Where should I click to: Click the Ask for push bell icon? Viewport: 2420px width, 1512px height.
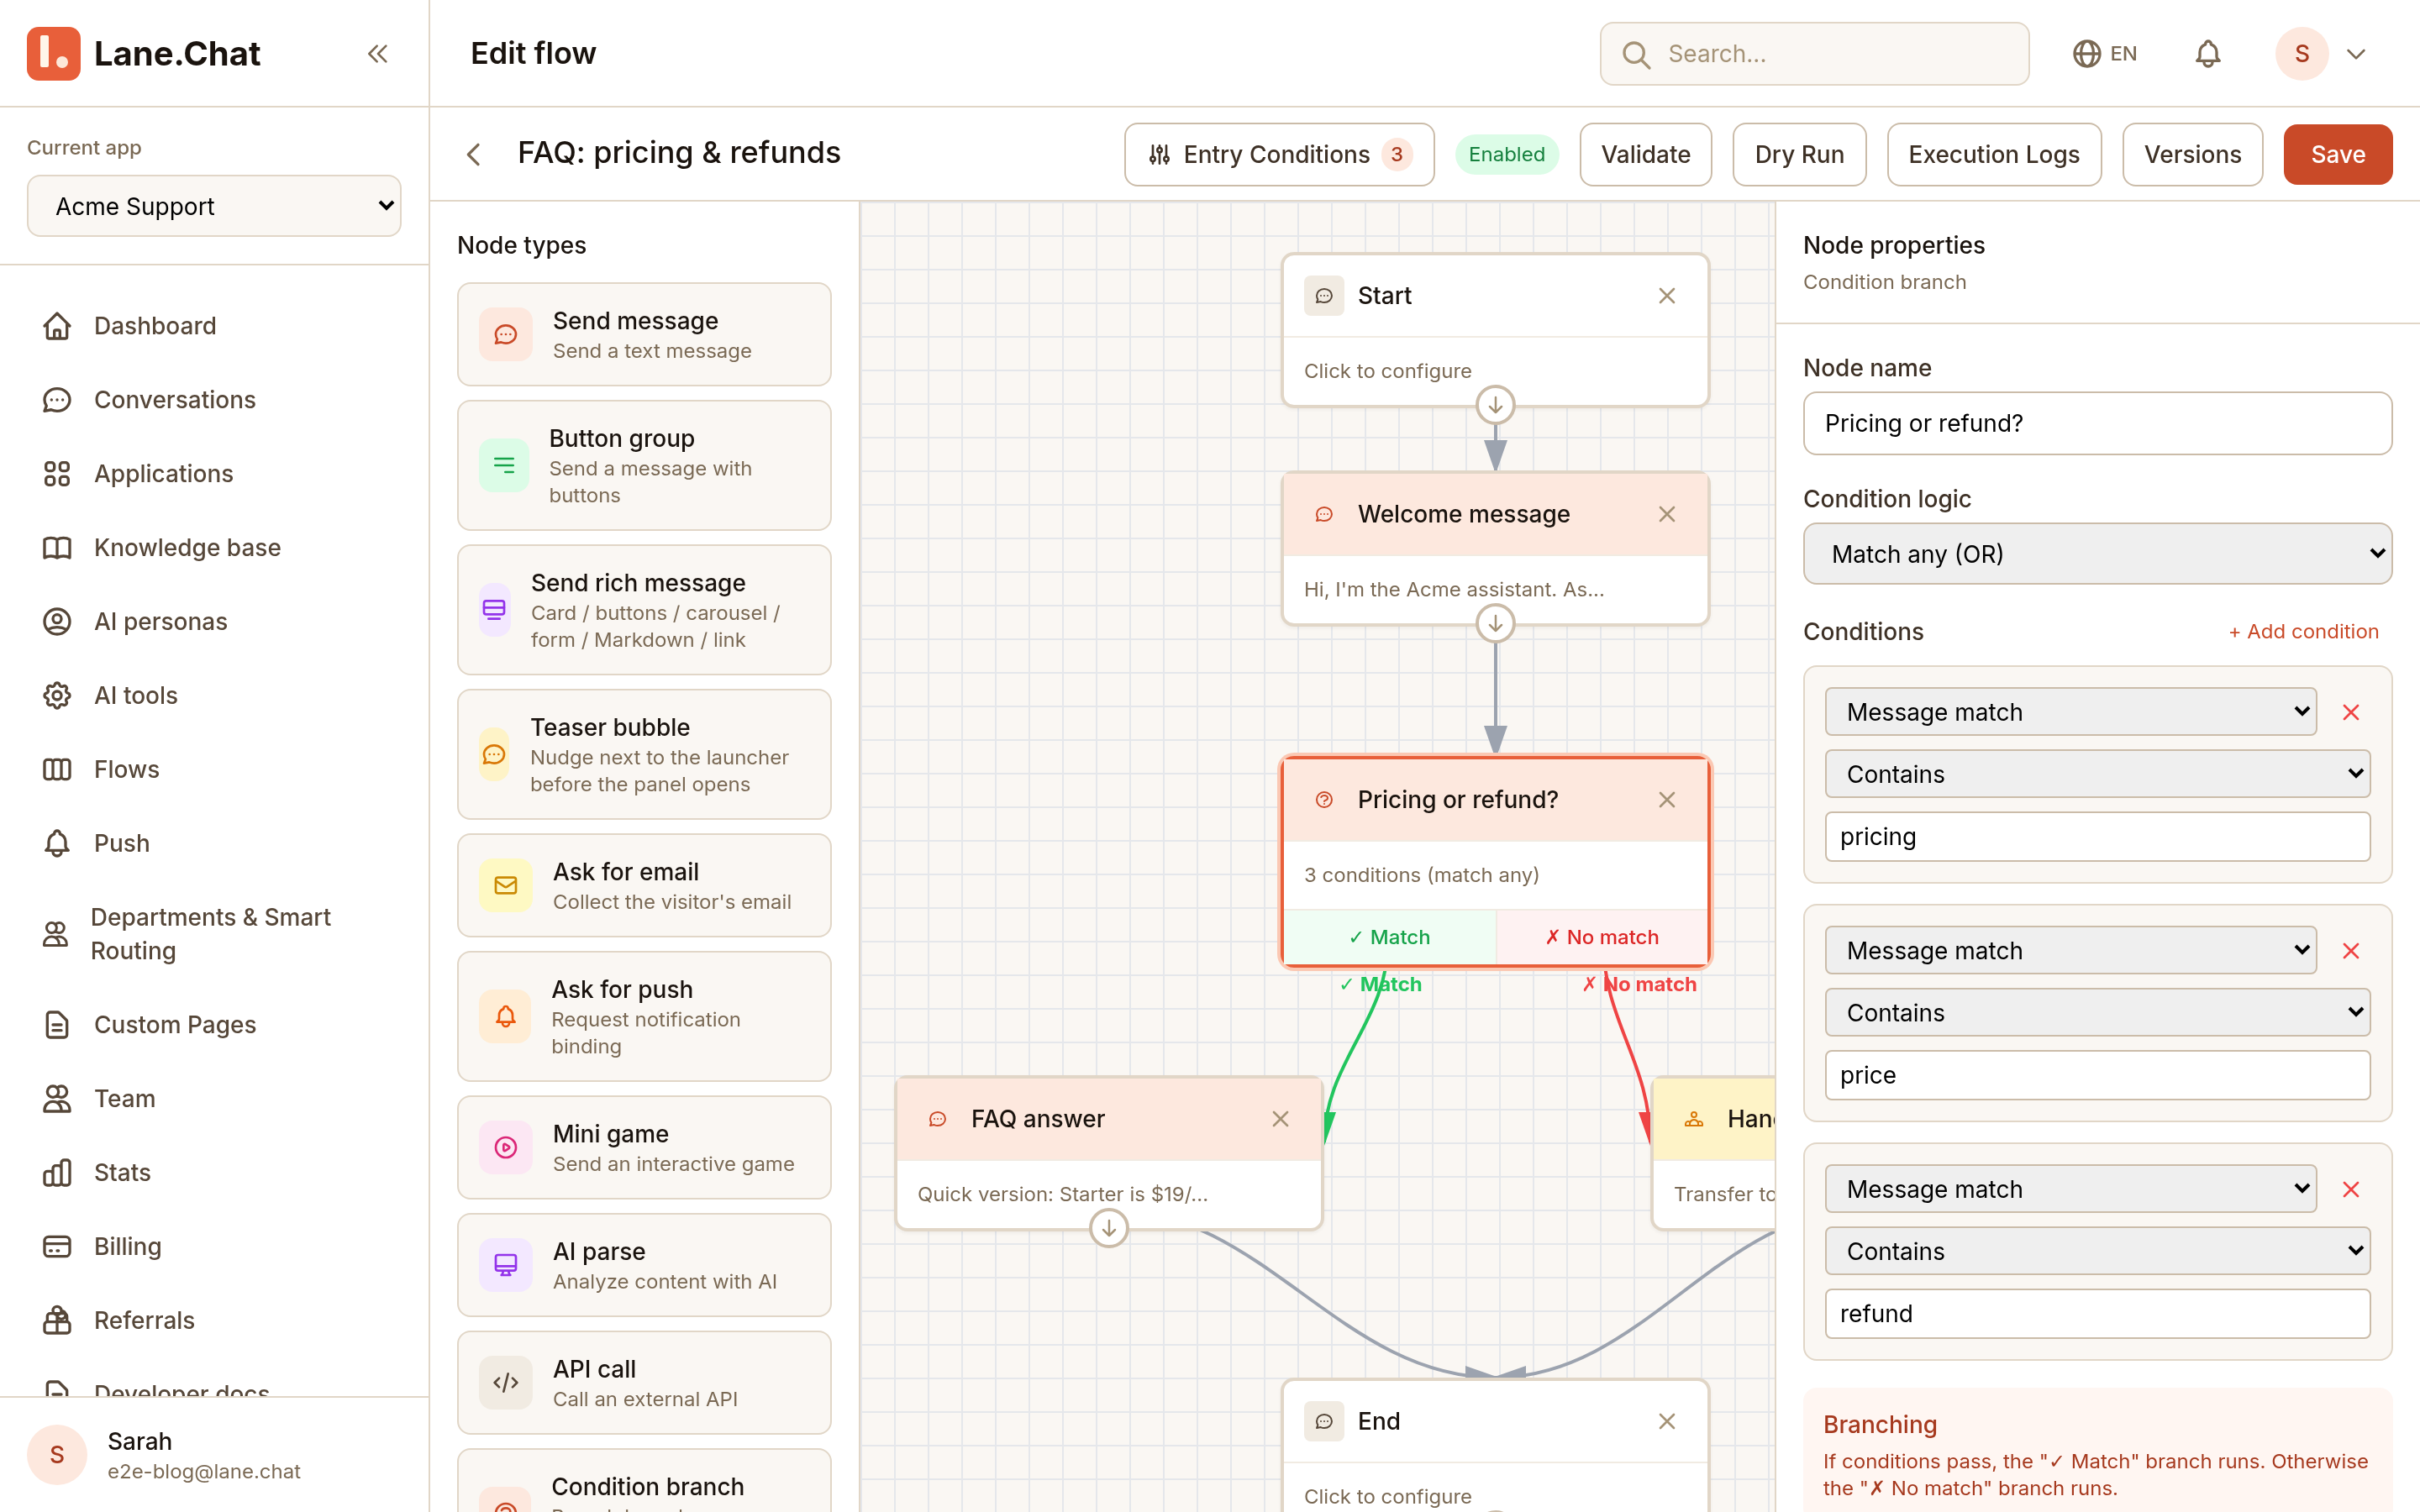pyautogui.click(x=505, y=1017)
